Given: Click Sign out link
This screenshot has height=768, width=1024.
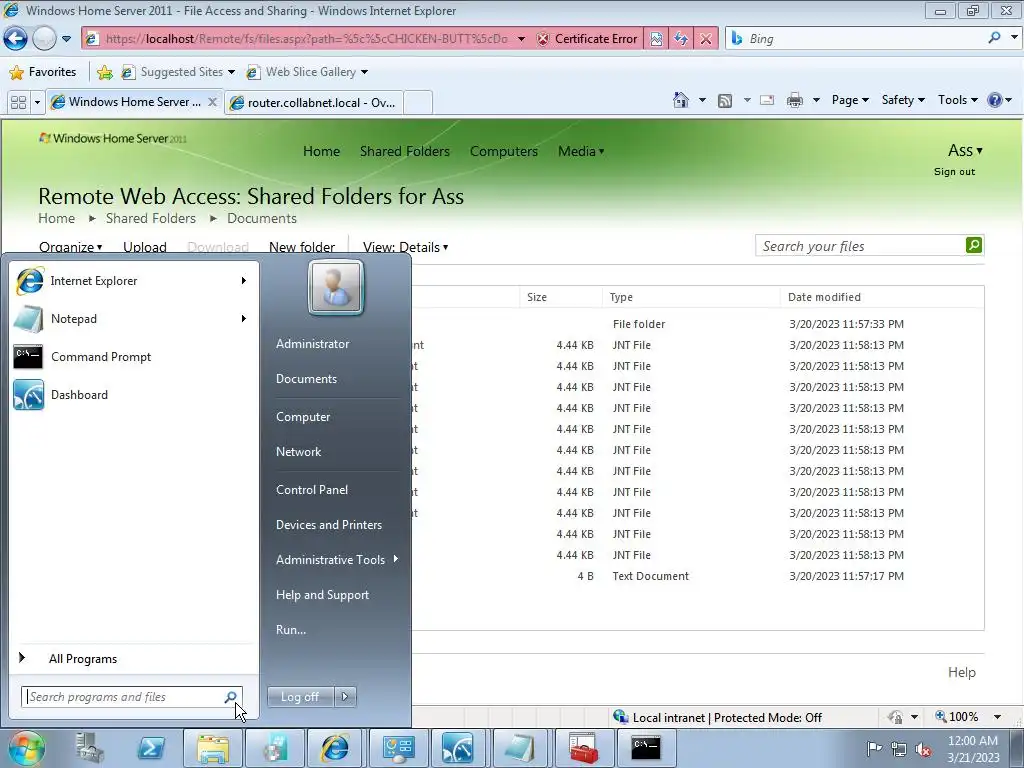Looking at the screenshot, I should point(954,172).
